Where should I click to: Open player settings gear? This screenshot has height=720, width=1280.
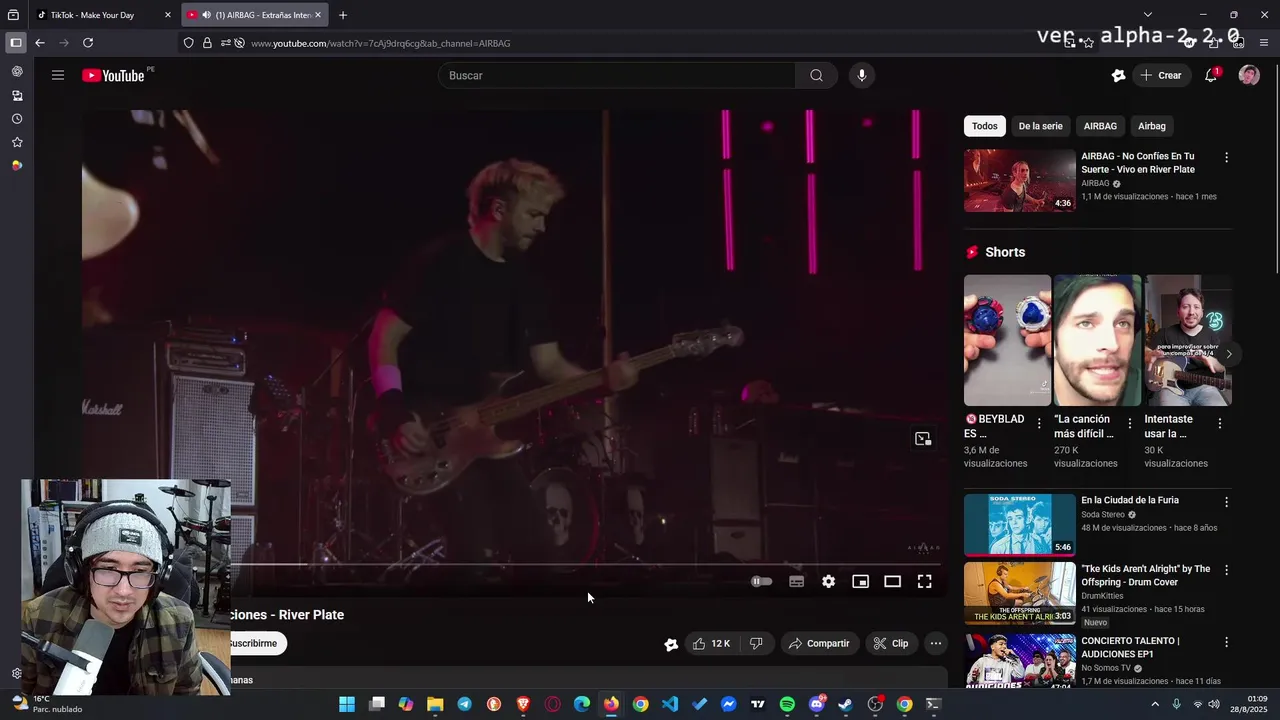click(x=828, y=581)
